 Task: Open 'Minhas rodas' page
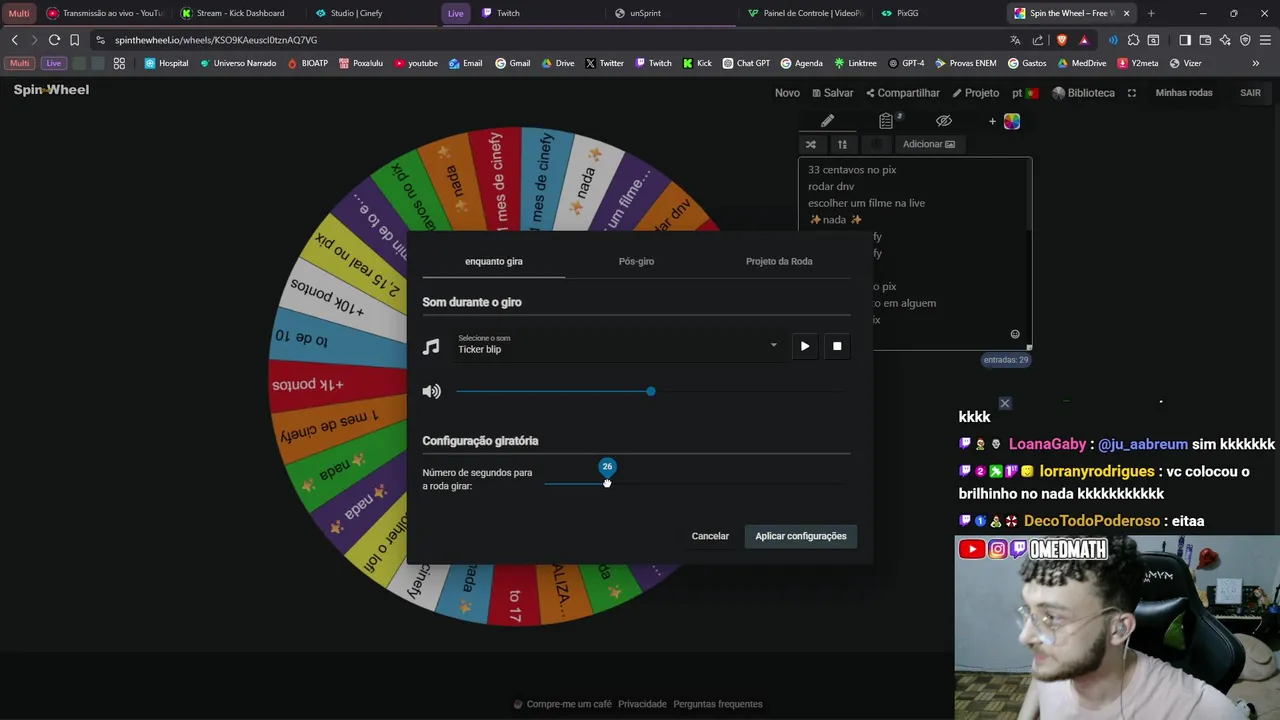coord(1184,93)
